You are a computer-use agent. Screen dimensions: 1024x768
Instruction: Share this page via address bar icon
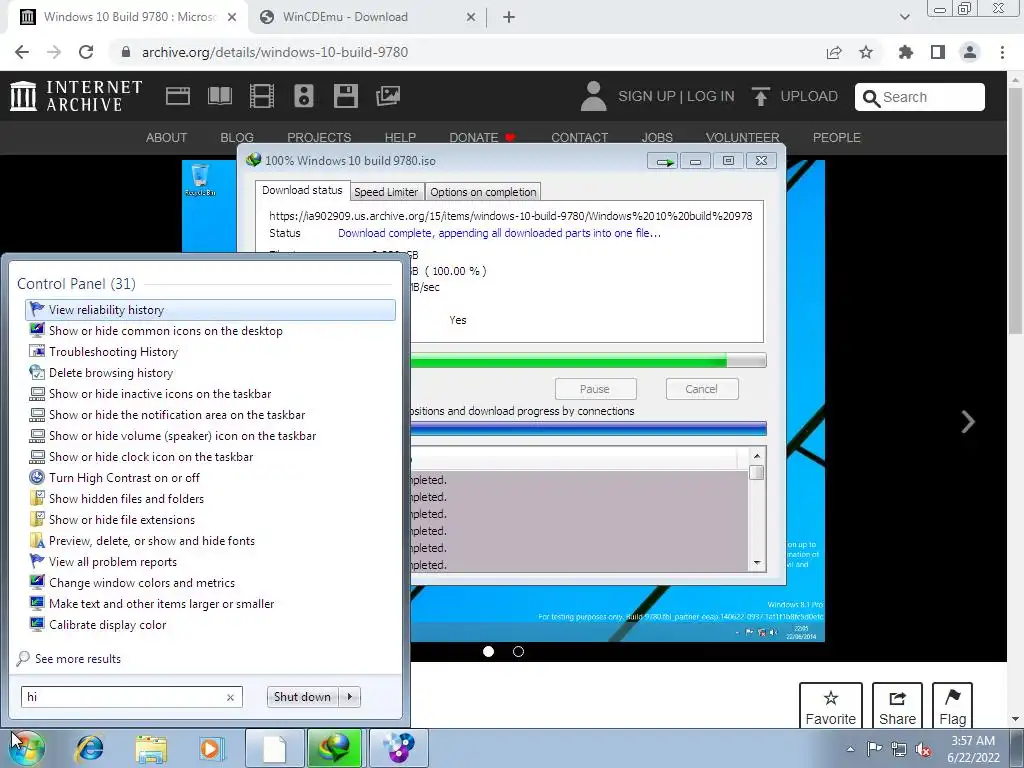pyautogui.click(x=834, y=52)
